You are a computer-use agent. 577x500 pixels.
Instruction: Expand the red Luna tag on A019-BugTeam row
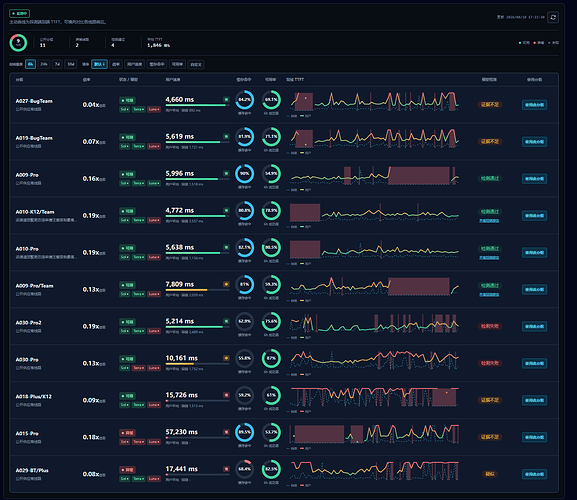(x=154, y=146)
